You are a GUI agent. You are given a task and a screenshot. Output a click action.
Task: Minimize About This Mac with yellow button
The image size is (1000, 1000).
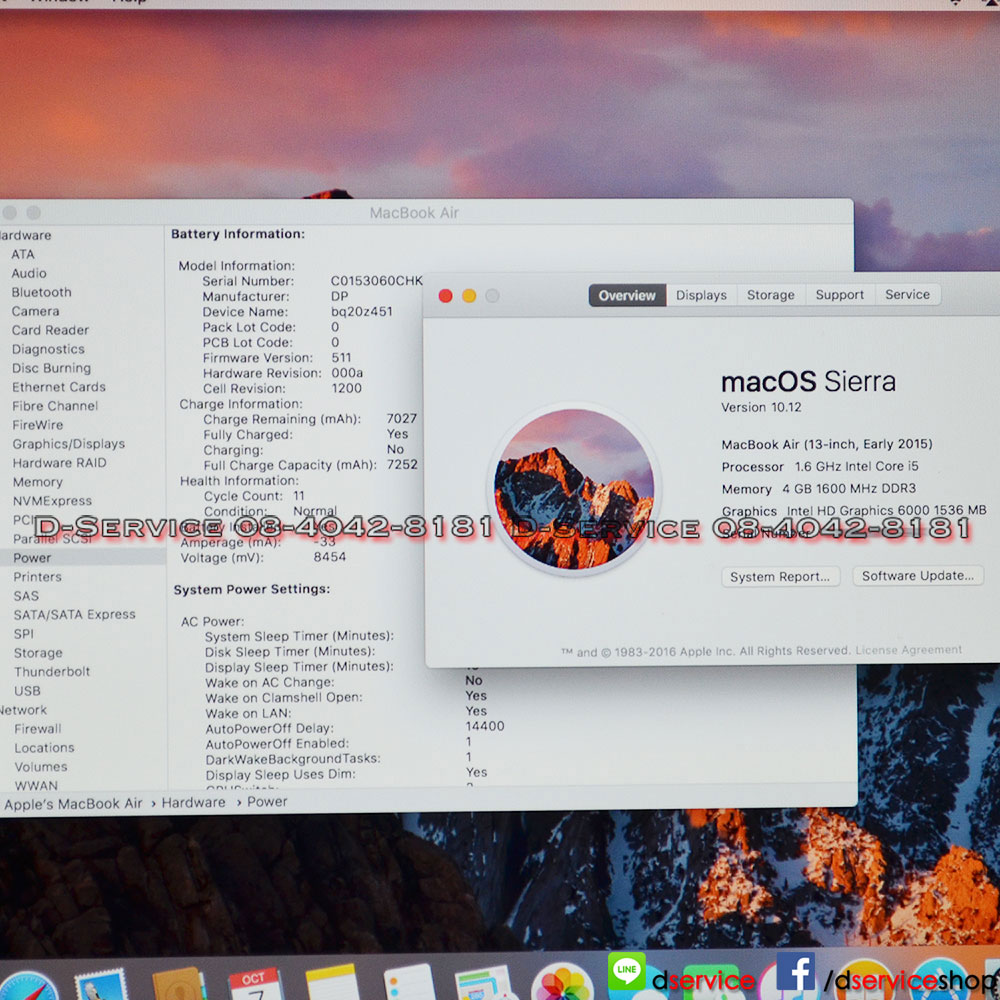(x=469, y=296)
